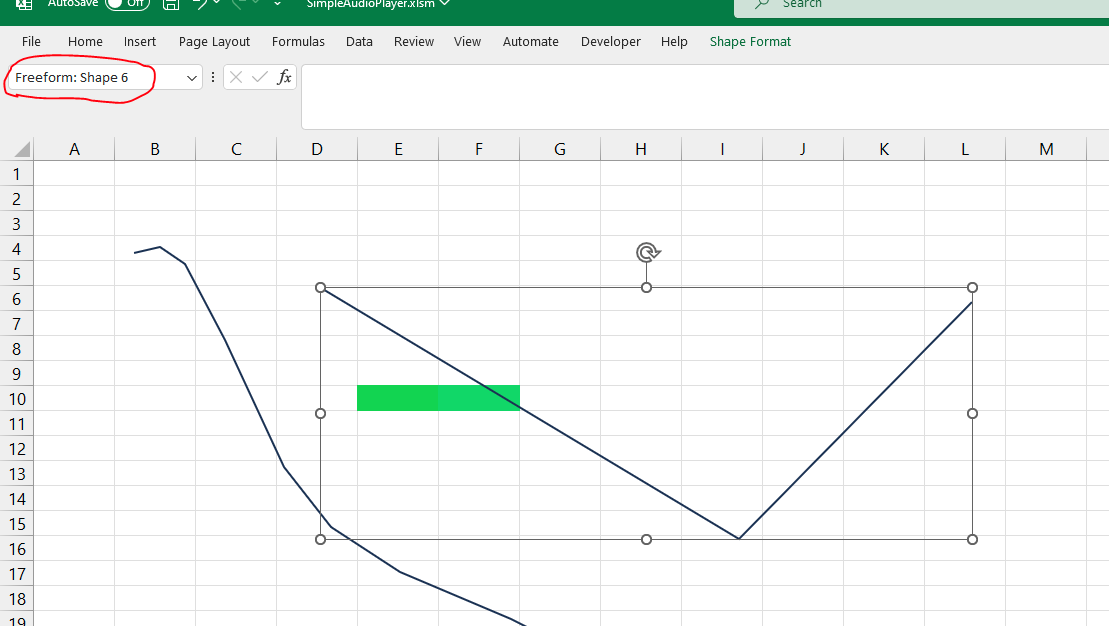Click inside the formula bar
1109x626 pixels.
pyautogui.click(x=700, y=97)
